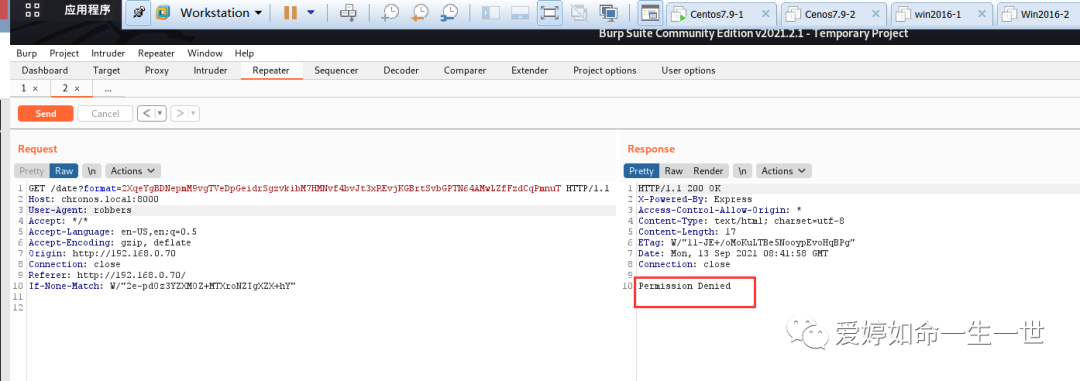Viewport: 1080px width, 381px height.
Task: Select Repeater request tab 2
Action: point(65,88)
